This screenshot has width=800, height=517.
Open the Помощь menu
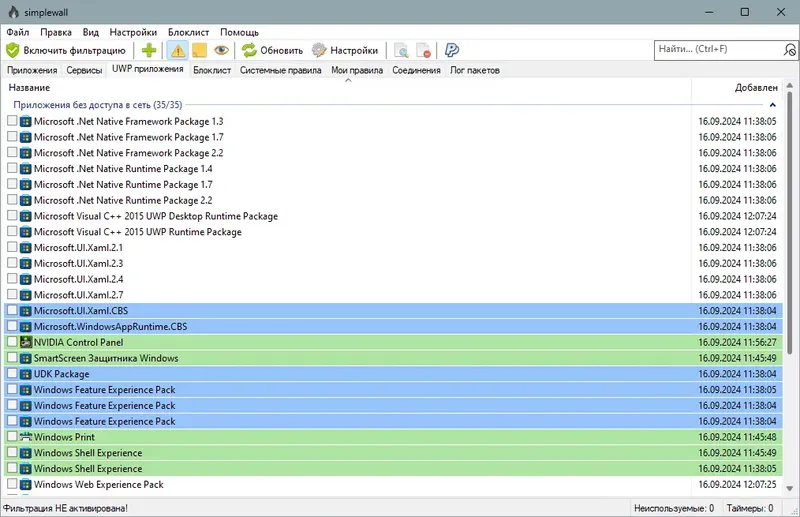[239, 32]
